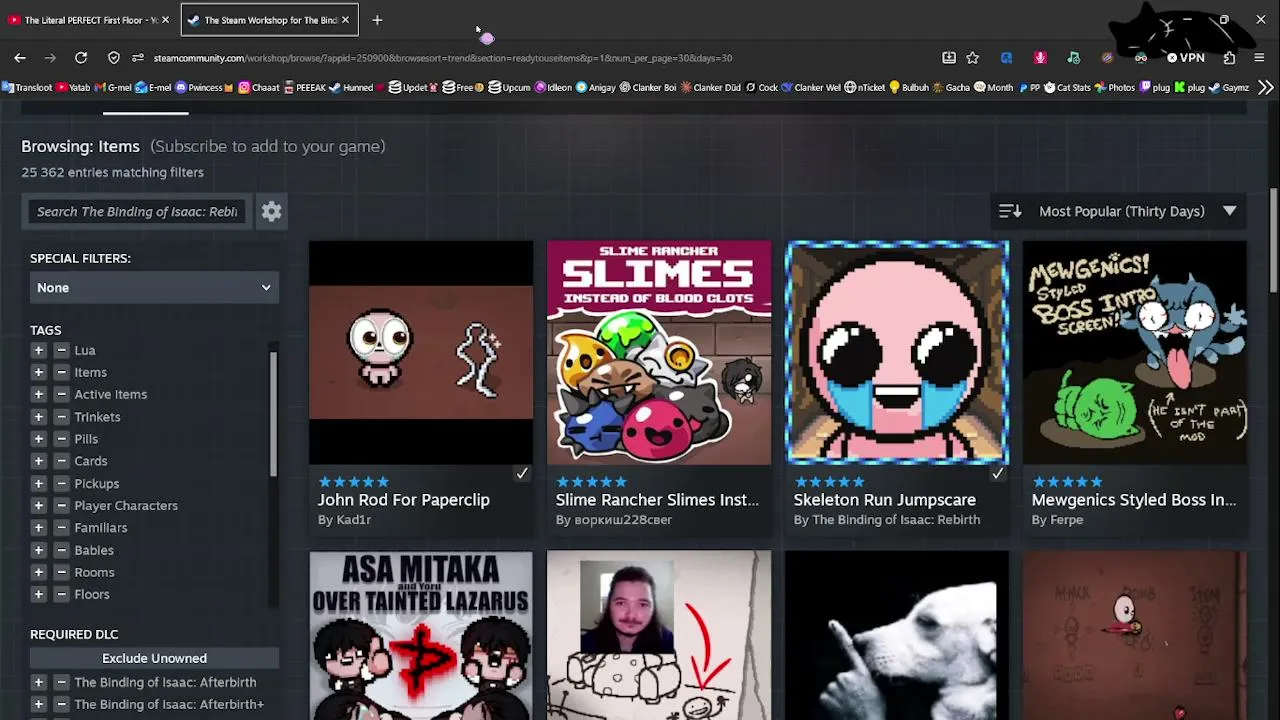The height and width of the screenshot is (720, 1280).
Task: Click the Babies tag label
Action: point(94,550)
